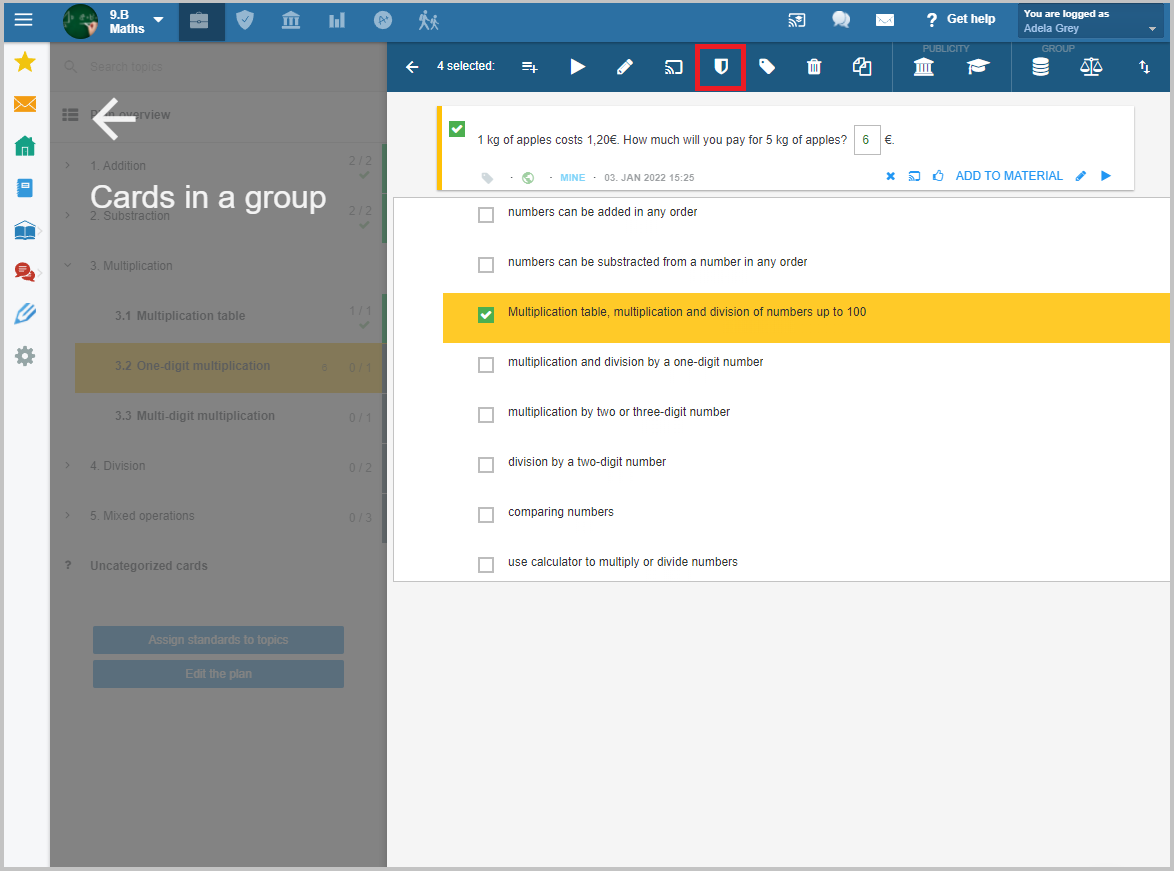The height and width of the screenshot is (871, 1174).
Task: Open the blue notebook icon in sidebar
Action: point(25,188)
